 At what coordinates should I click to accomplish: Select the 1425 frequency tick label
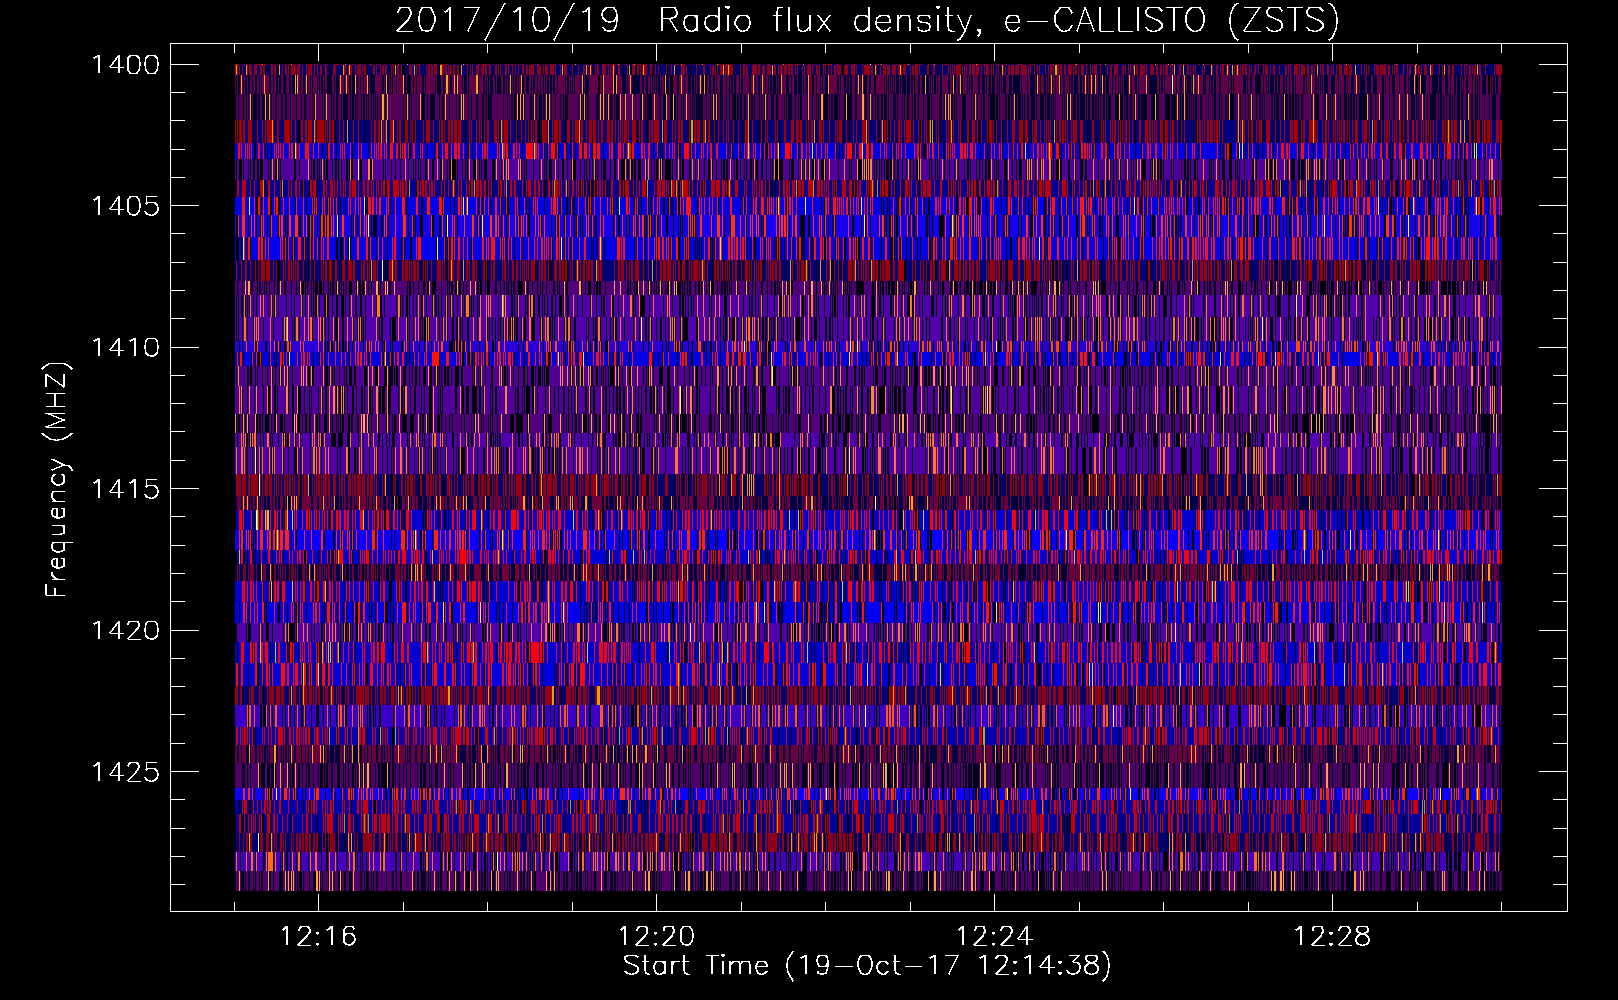click(125, 772)
